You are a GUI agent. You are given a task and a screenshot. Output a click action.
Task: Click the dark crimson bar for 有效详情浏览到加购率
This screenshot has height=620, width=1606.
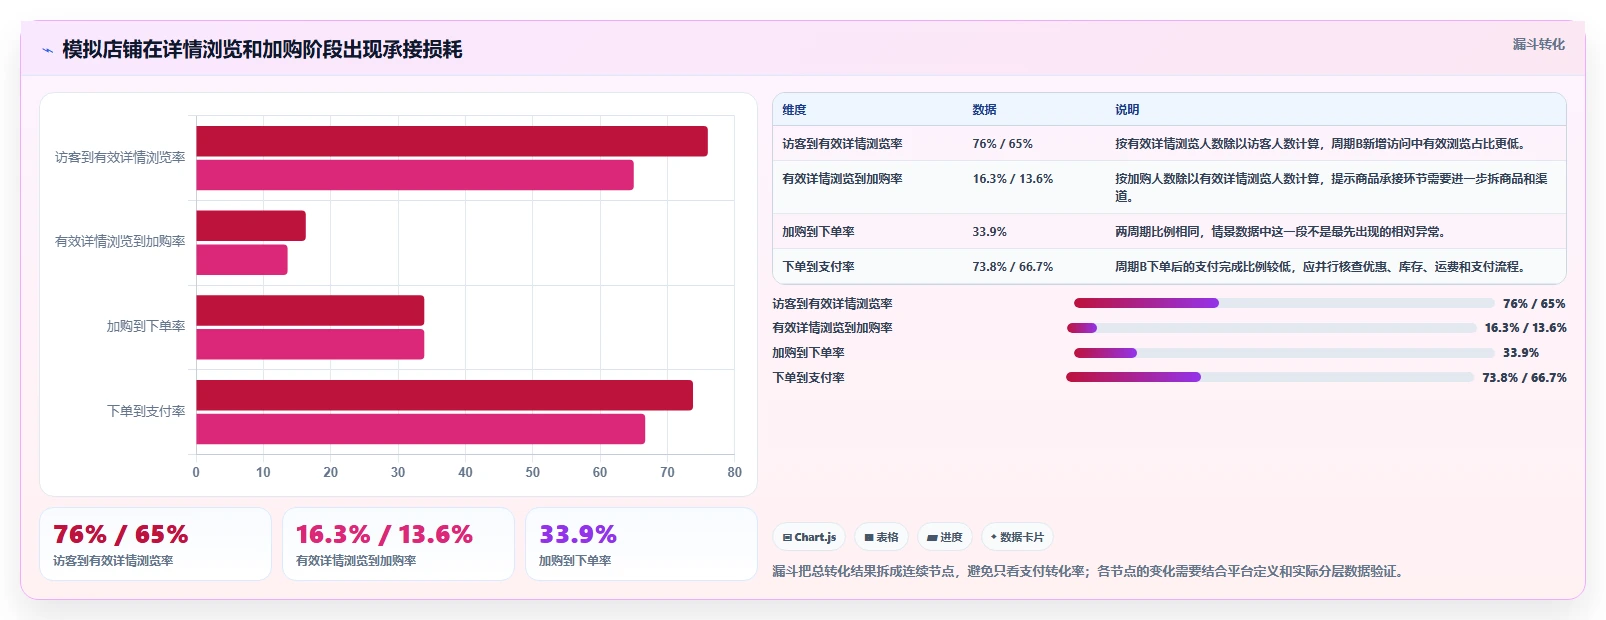pyautogui.click(x=251, y=226)
